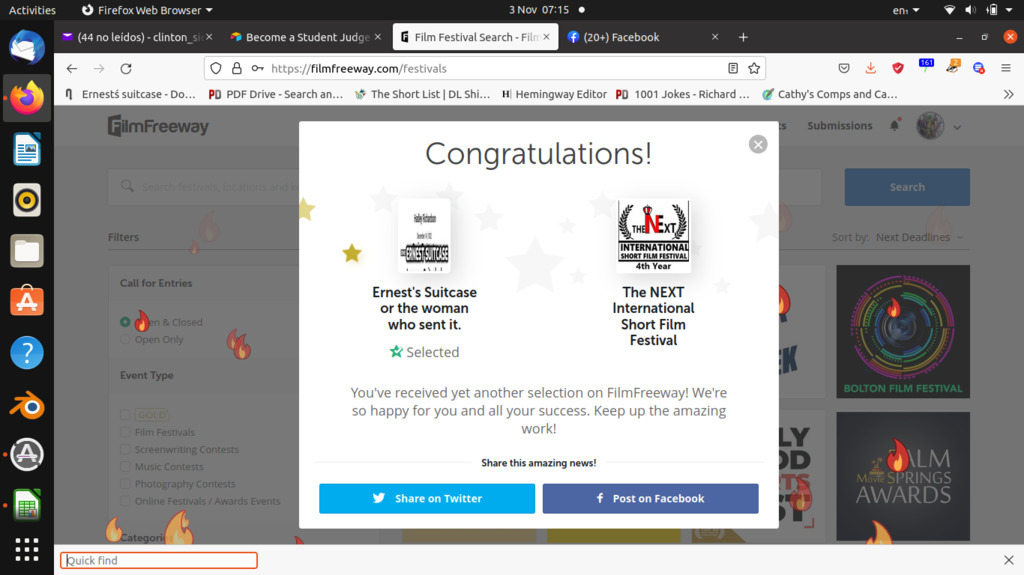Open a new browser tab with the plus icon

click(x=743, y=37)
